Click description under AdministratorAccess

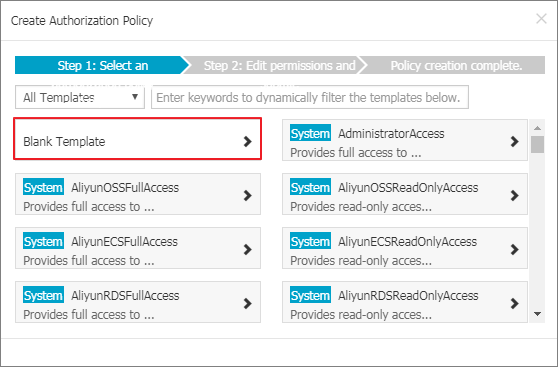pos(356,153)
